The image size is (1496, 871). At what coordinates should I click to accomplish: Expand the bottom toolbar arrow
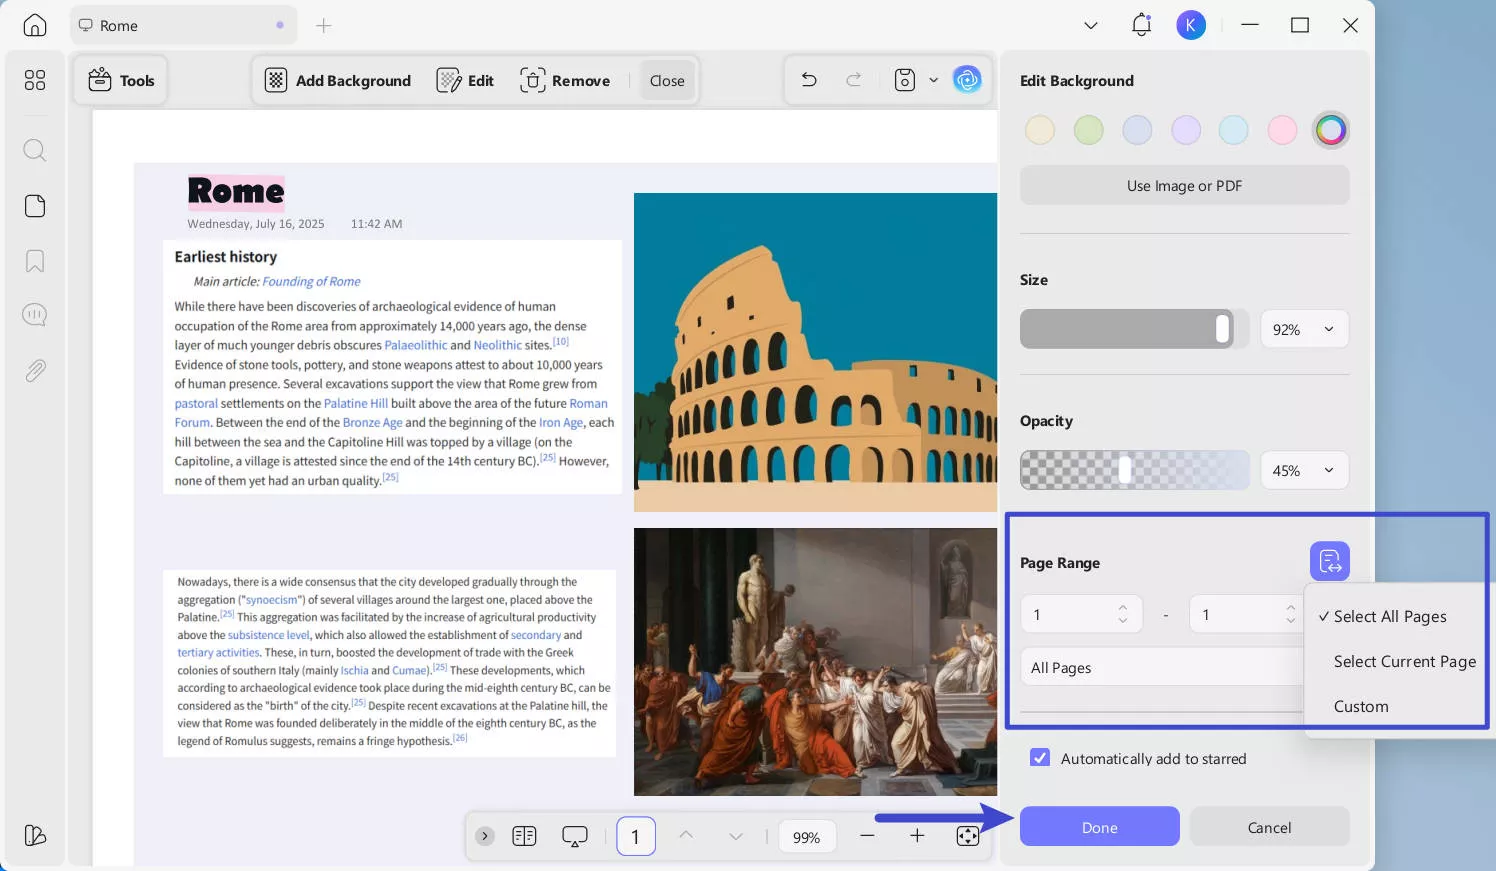point(485,836)
